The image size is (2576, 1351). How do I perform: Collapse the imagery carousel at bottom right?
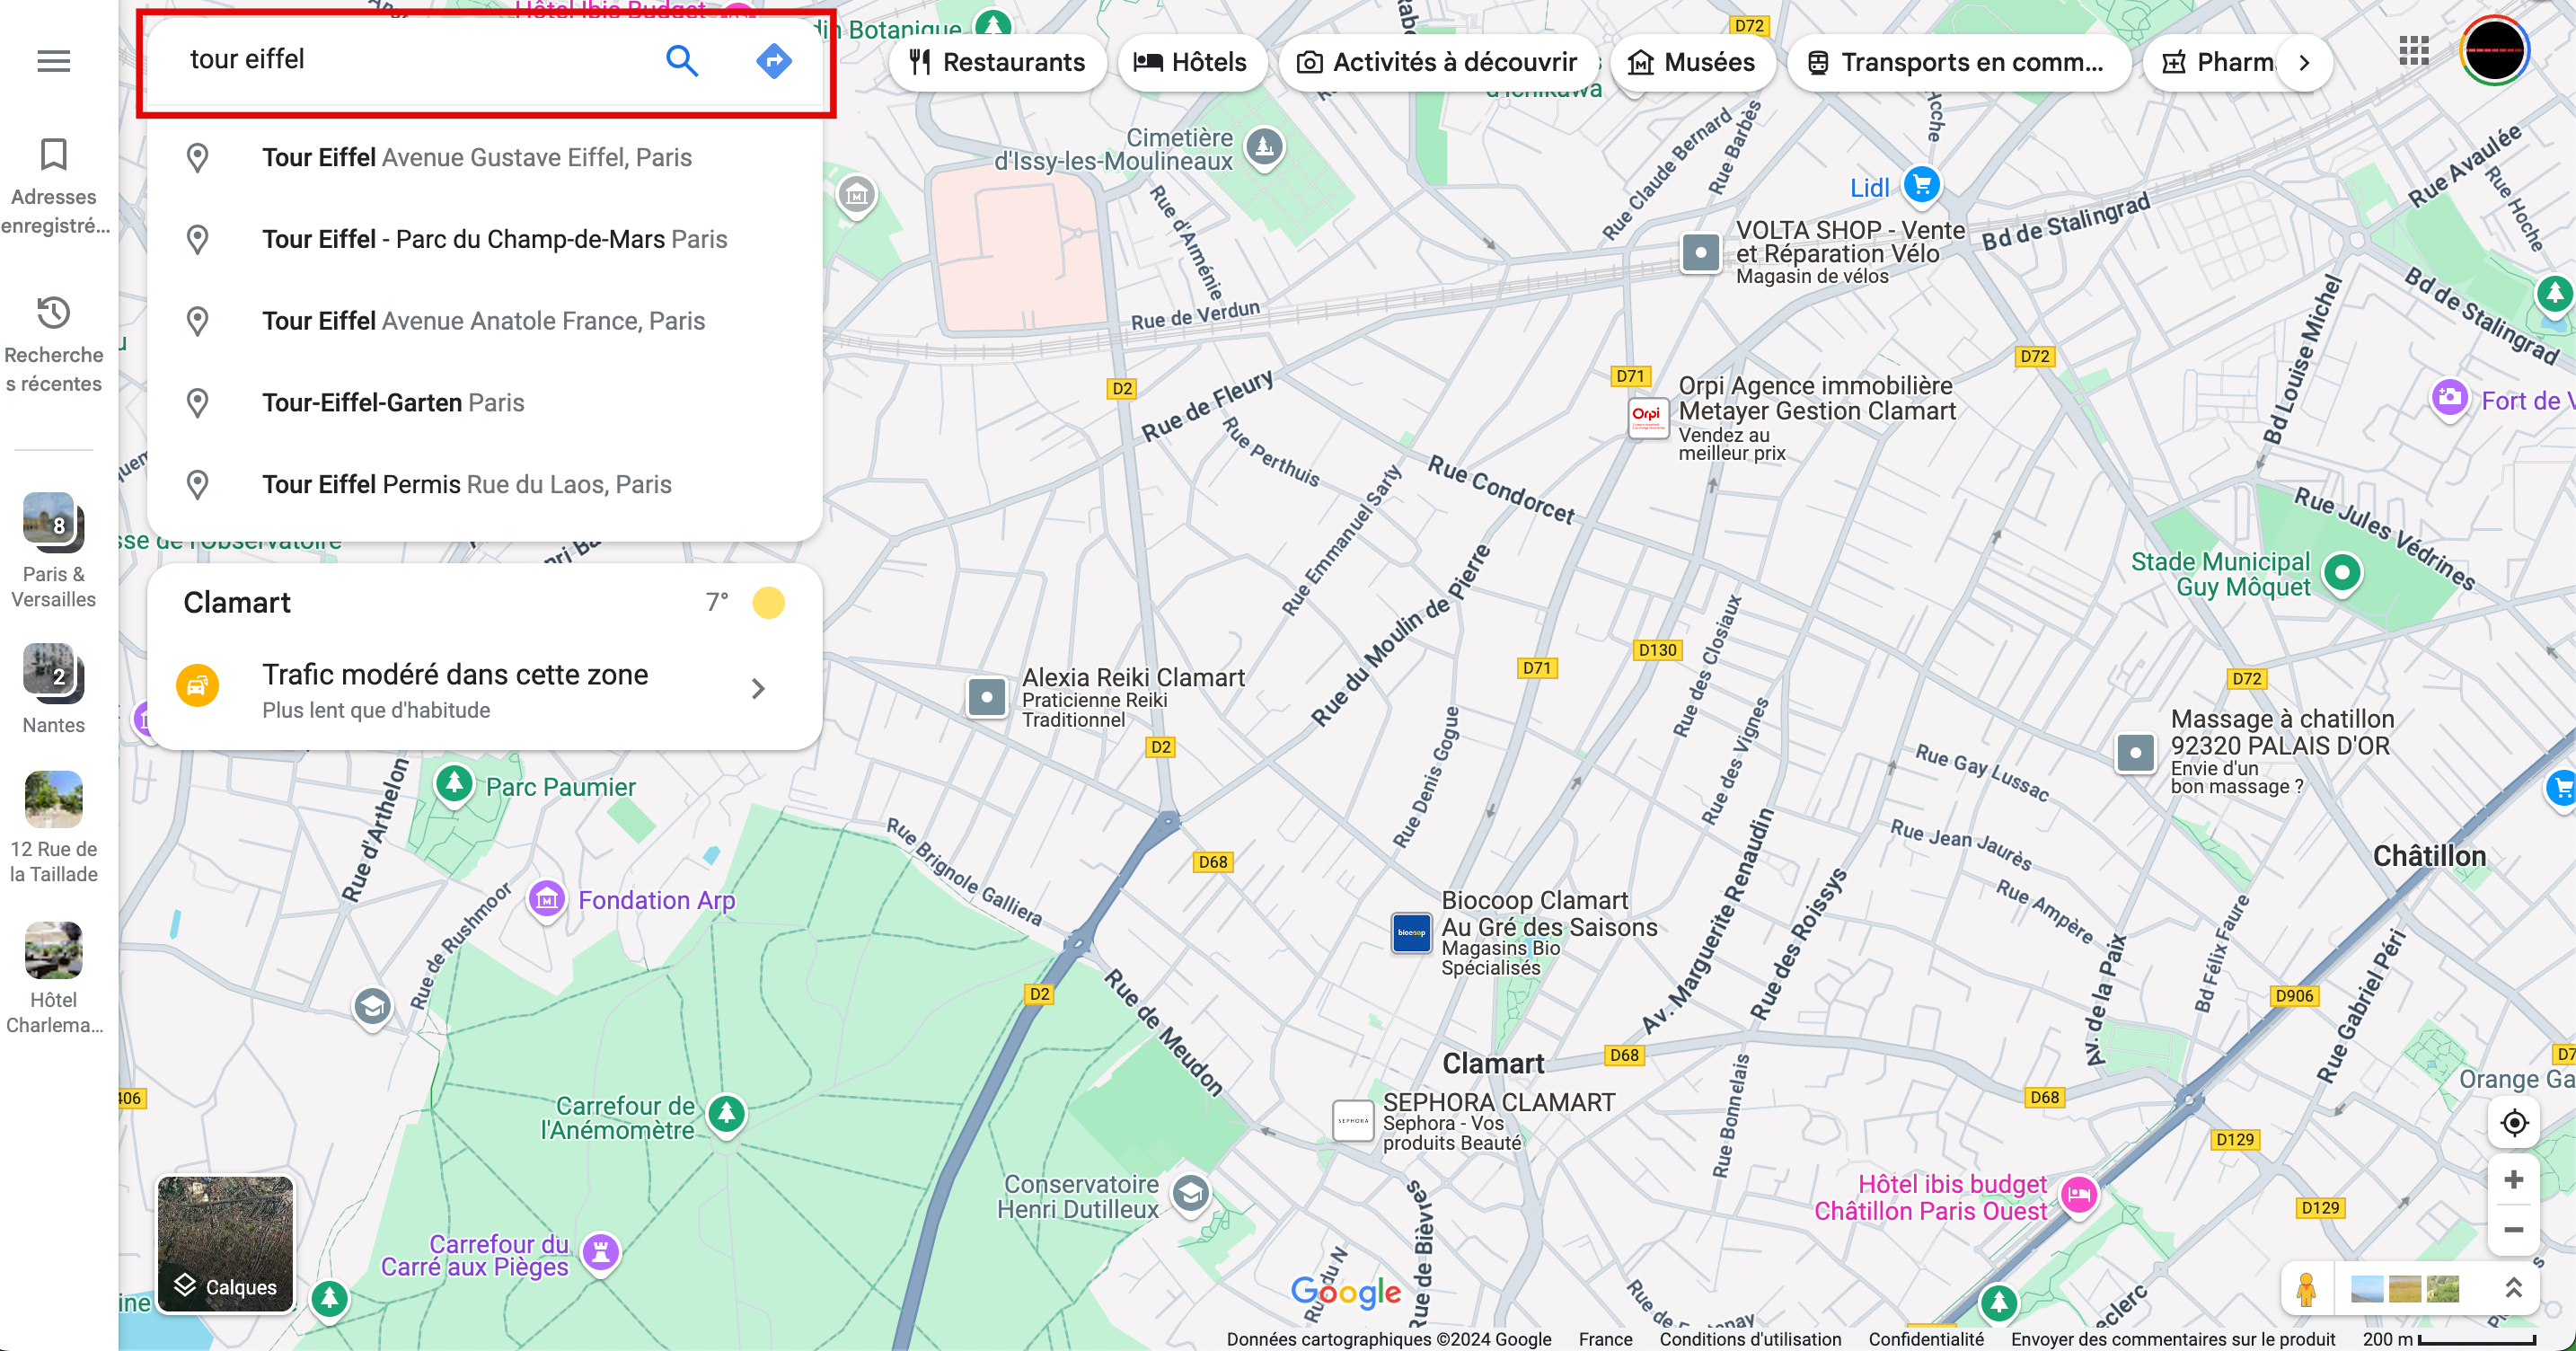coord(2516,1288)
